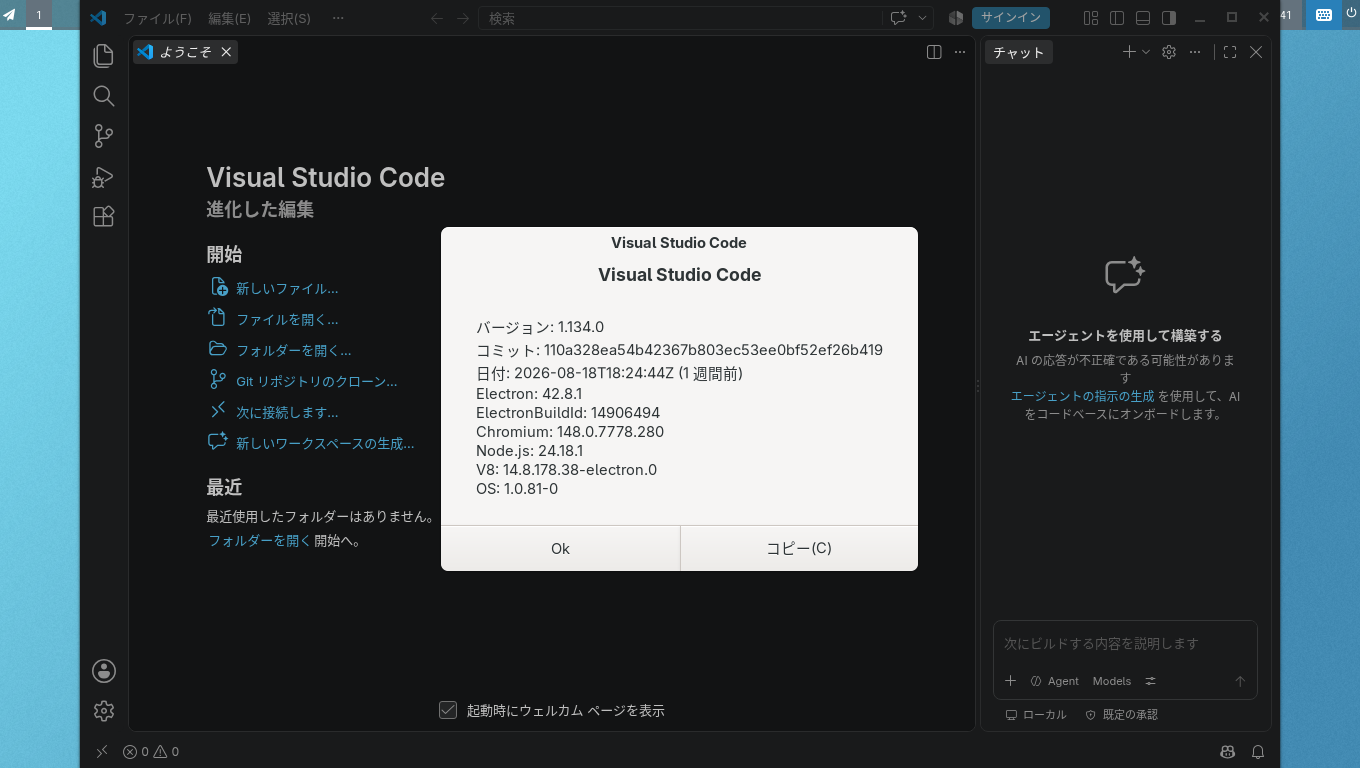Click コピー(C) in the about dialog
The image size is (1360, 768).
click(x=799, y=548)
